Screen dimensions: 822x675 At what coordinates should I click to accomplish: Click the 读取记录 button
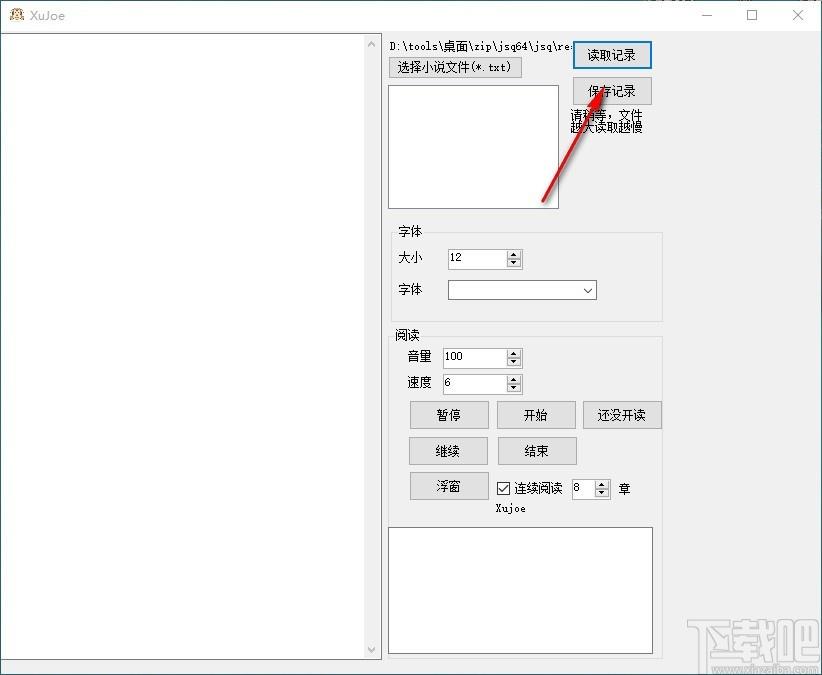click(x=612, y=55)
